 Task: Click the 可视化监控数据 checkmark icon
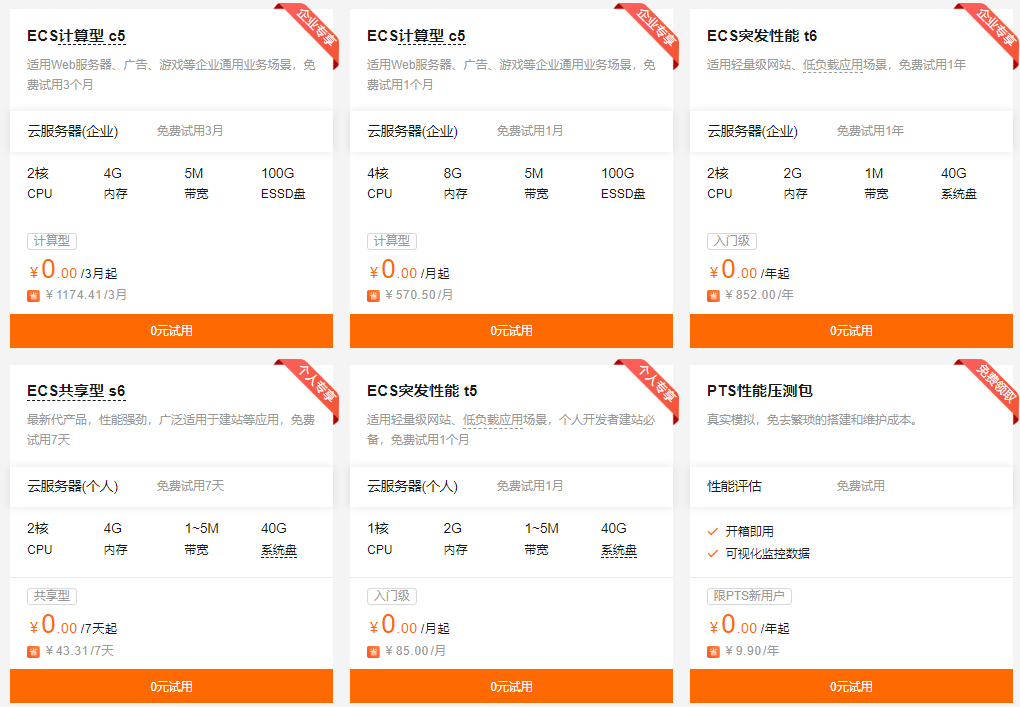coord(712,554)
